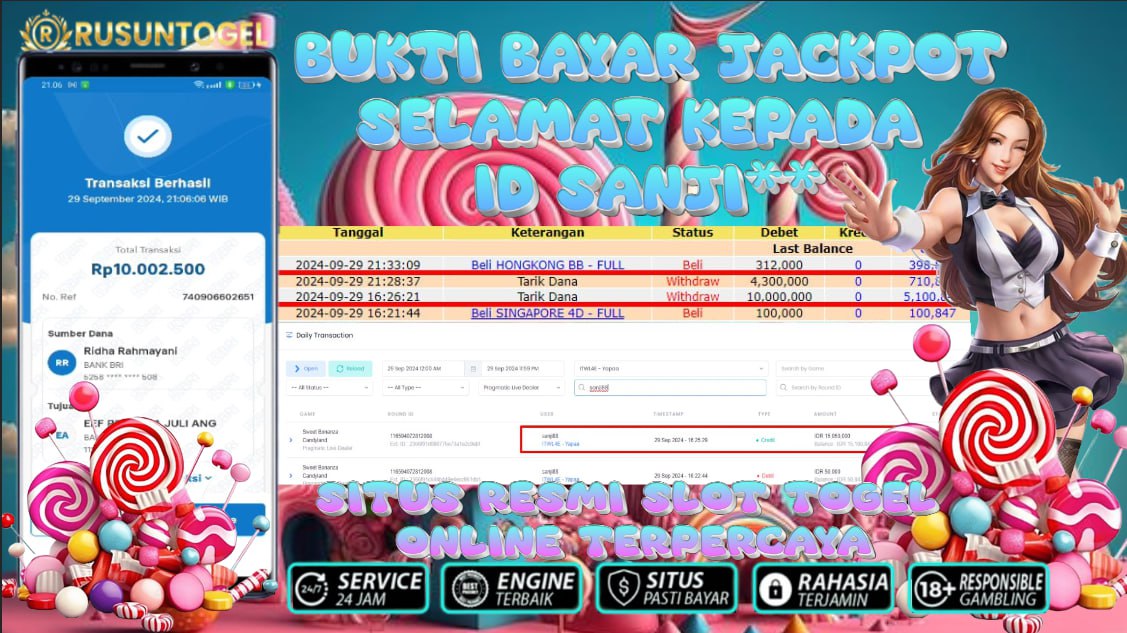The height and width of the screenshot is (633, 1127).
Task: Click the Status column header
Action: coord(692,233)
